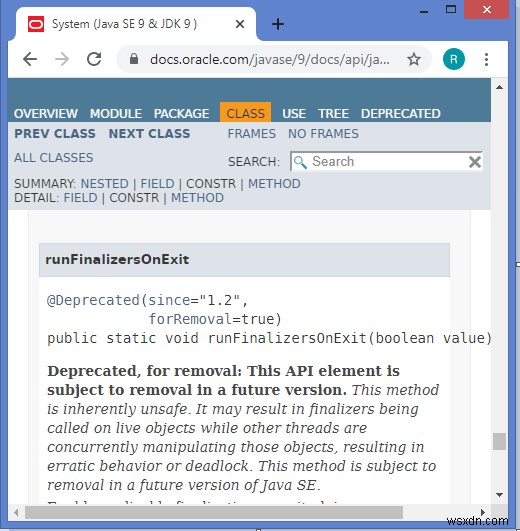Click the since="1.2" annotation attribute
This screenshot has width=520, height=531.
tap(194, 301)
